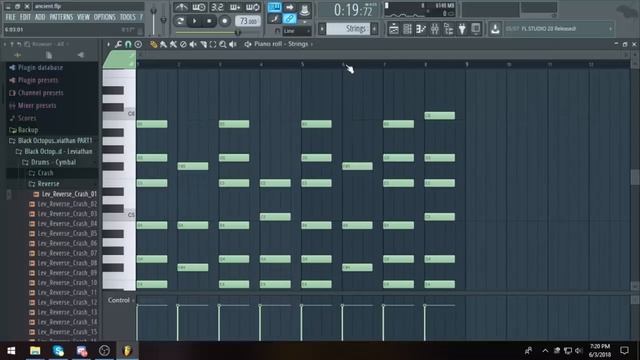
Task: Open the piano roll stamp tool
Action: coord(138,44)
